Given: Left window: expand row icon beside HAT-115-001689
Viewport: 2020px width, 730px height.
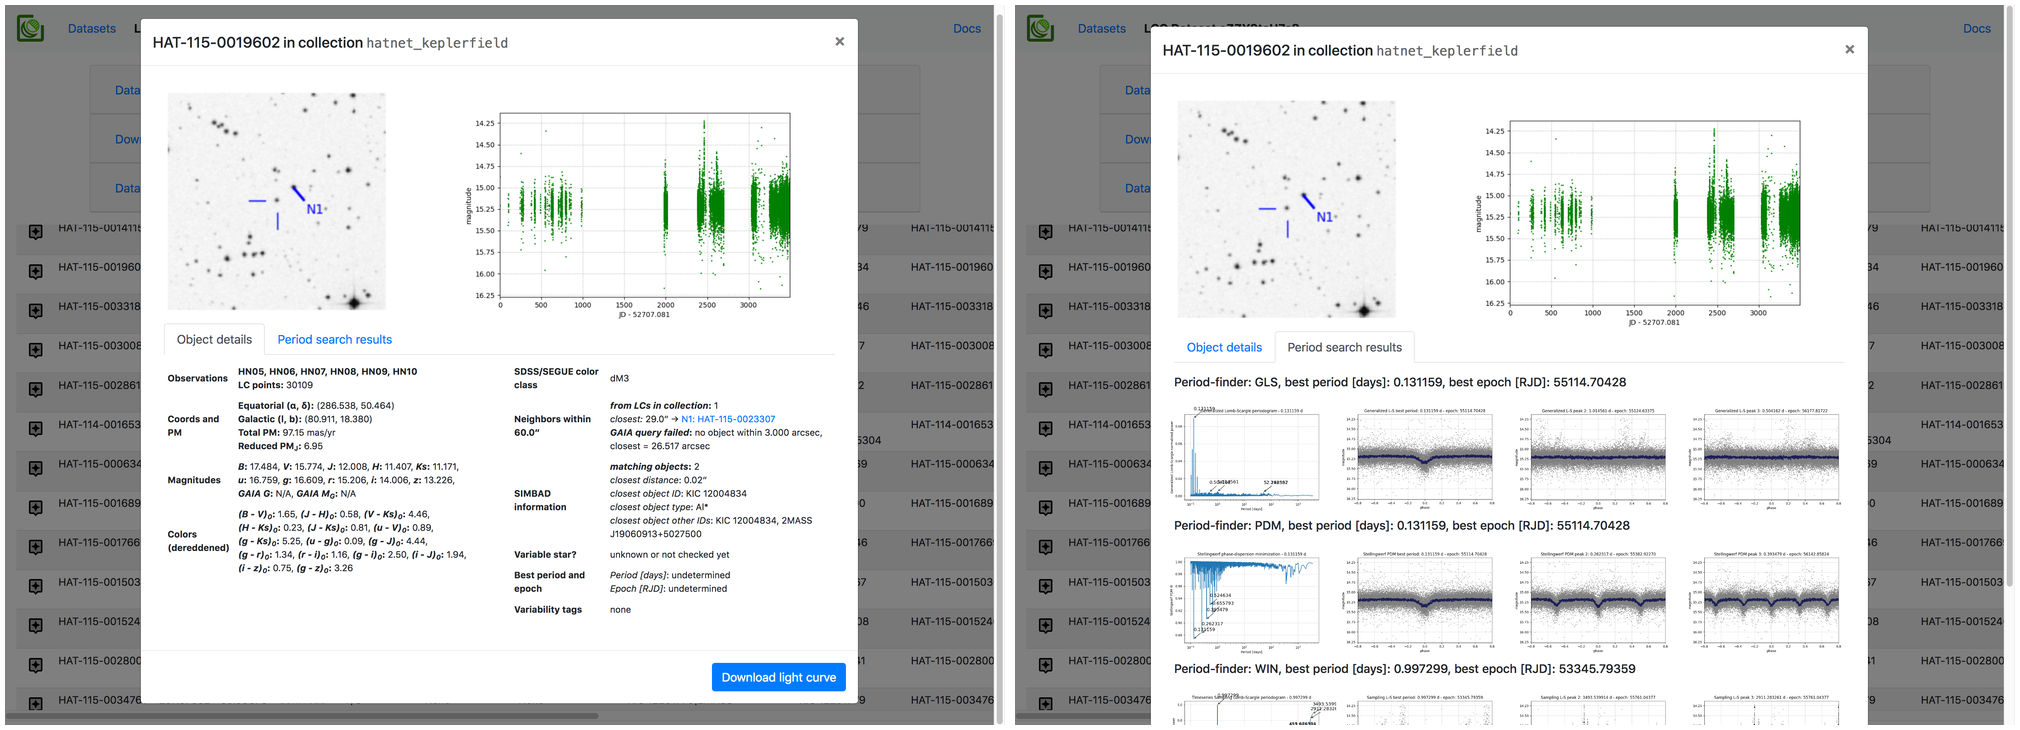Looking at the screenshot, I should click(x=36, y=507).
